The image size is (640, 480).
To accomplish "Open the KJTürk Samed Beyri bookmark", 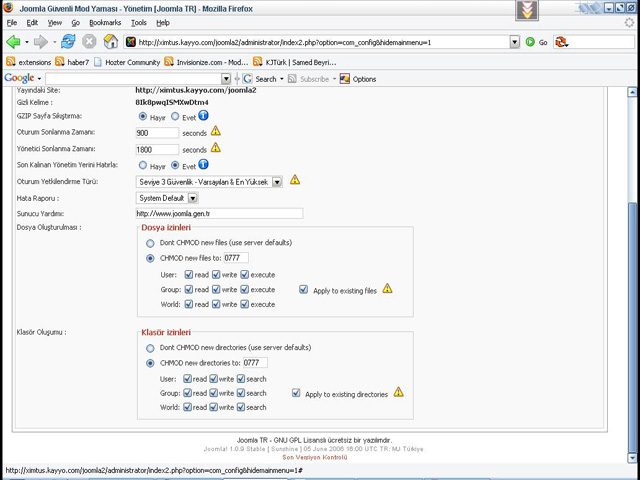I will pos(295,62).
